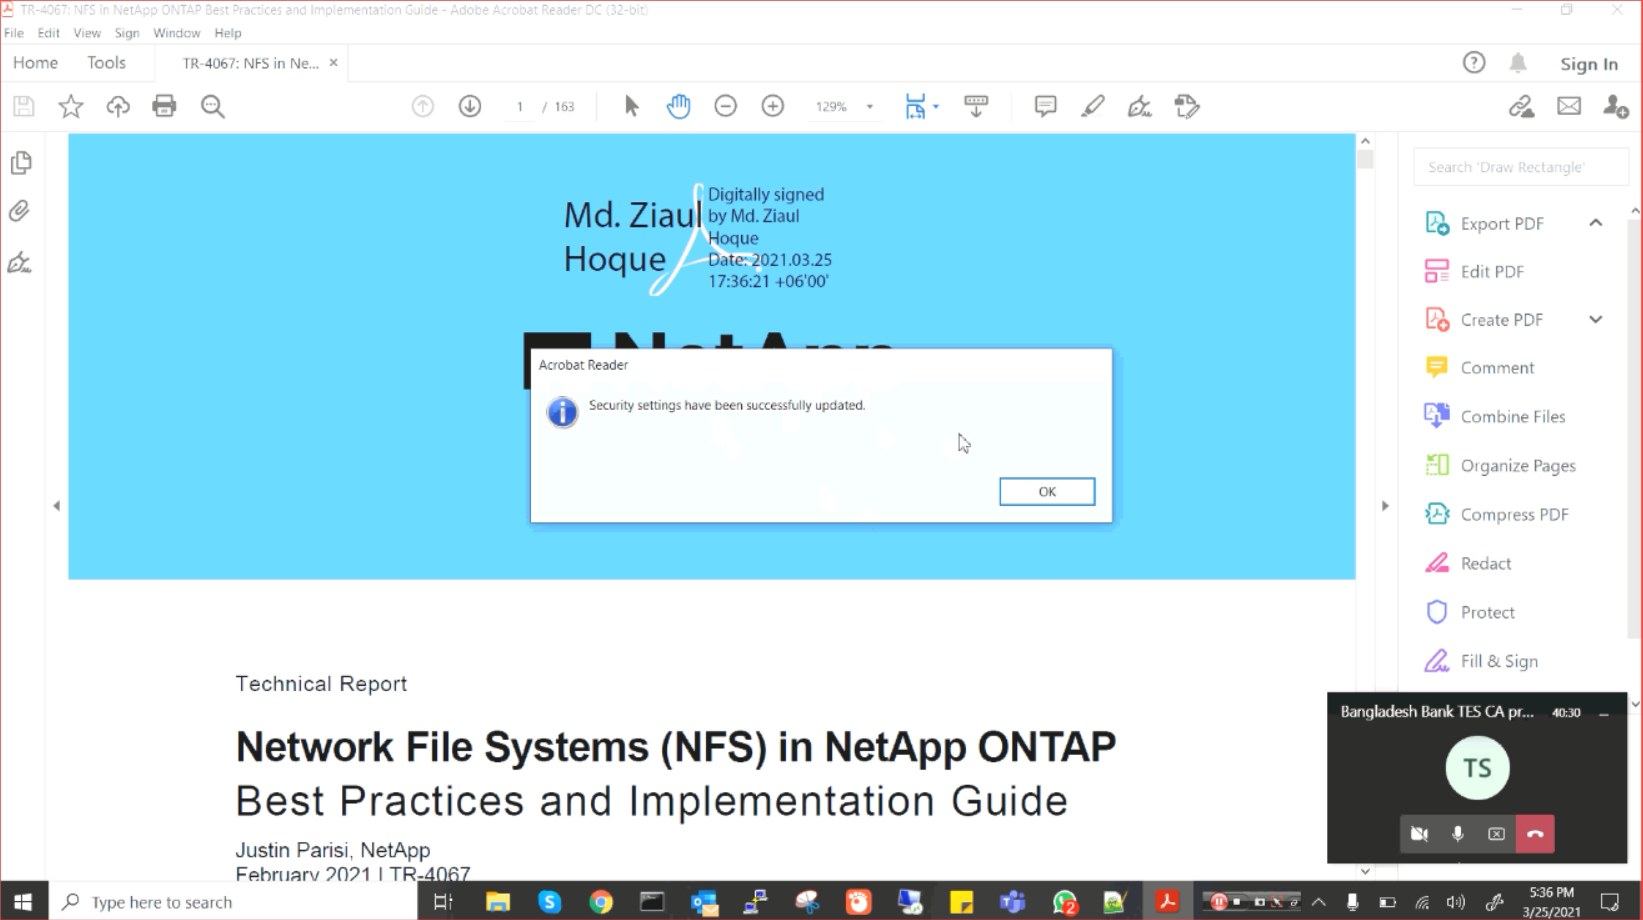Image resolution: width=1643 pixels, height=920 pixels.
Task: Open the signatures panel icon
Action: (x=20, y=263)
